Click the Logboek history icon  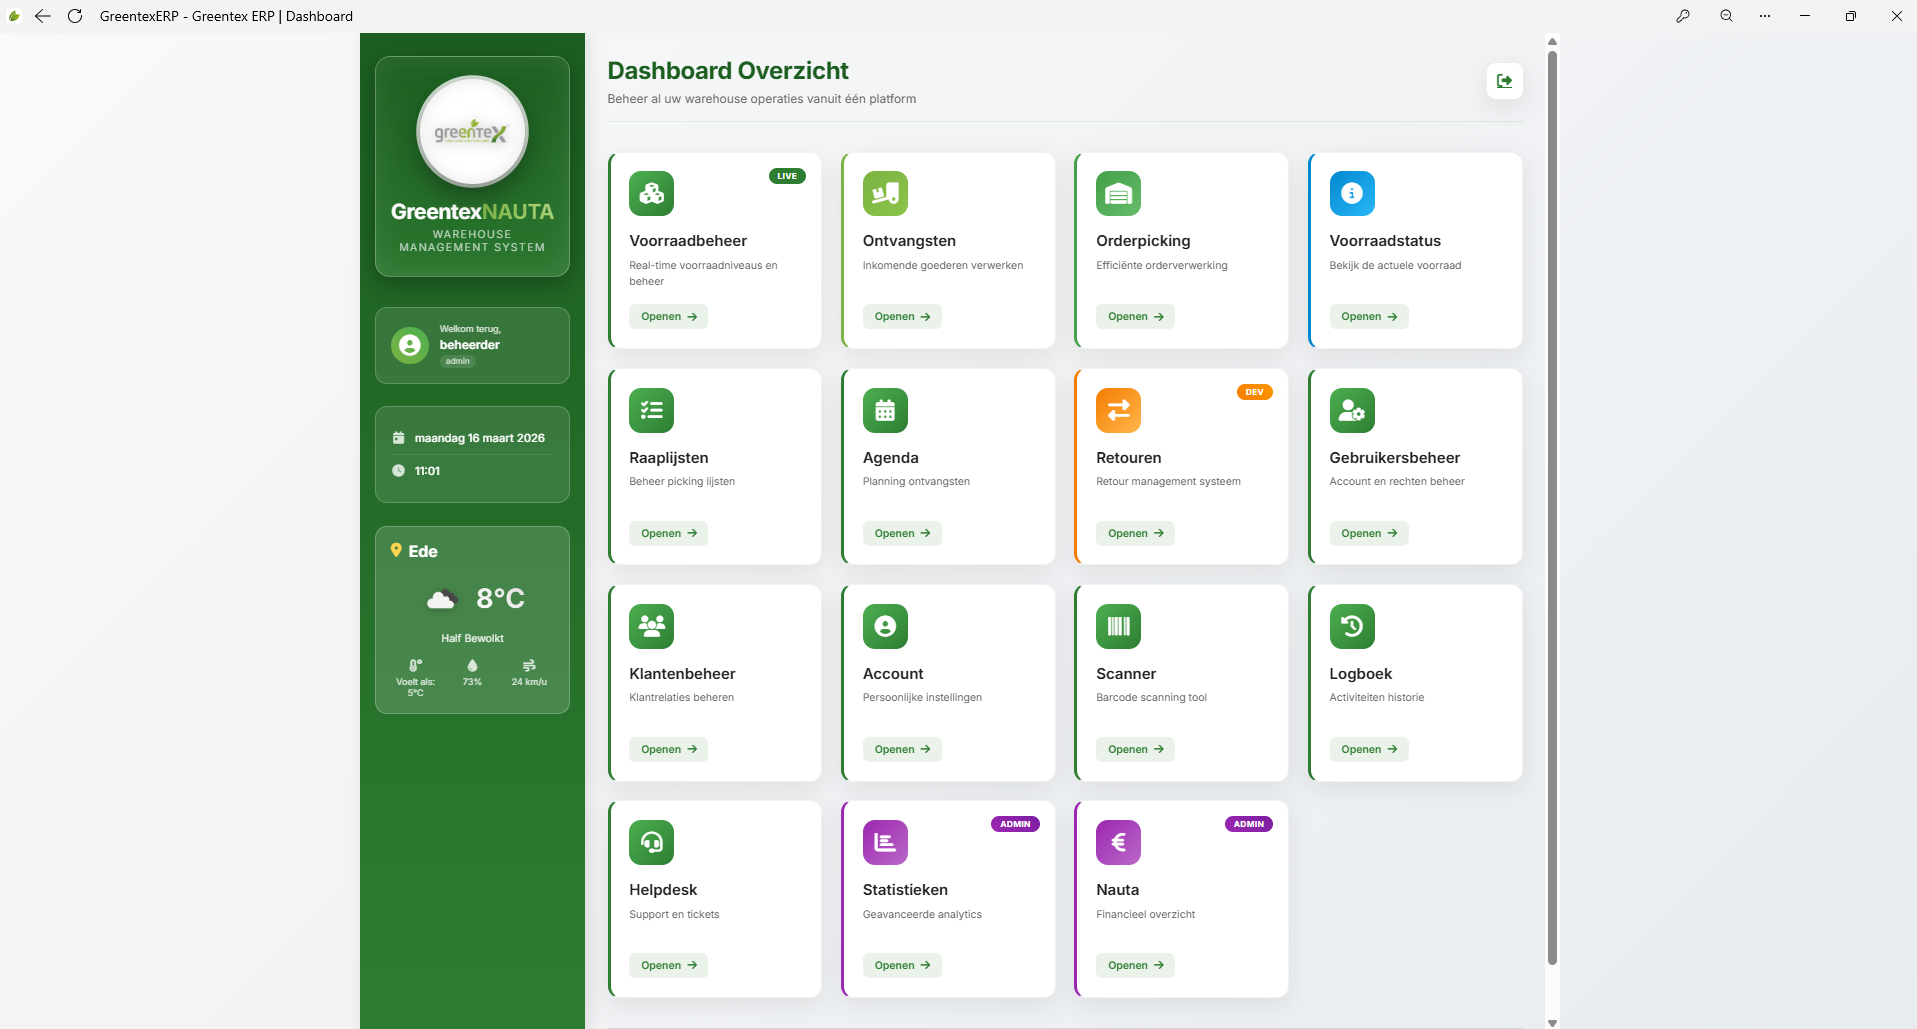tap(1352, 626)
